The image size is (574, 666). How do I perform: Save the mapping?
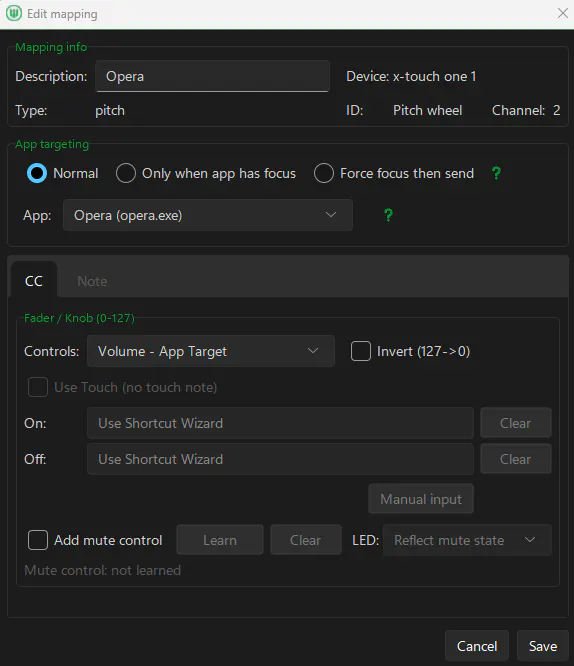pos(543,646)
